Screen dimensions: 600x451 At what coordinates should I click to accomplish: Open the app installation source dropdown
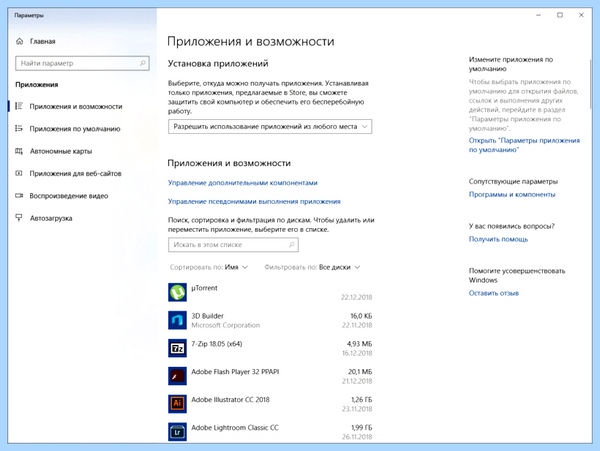point(270,127)
